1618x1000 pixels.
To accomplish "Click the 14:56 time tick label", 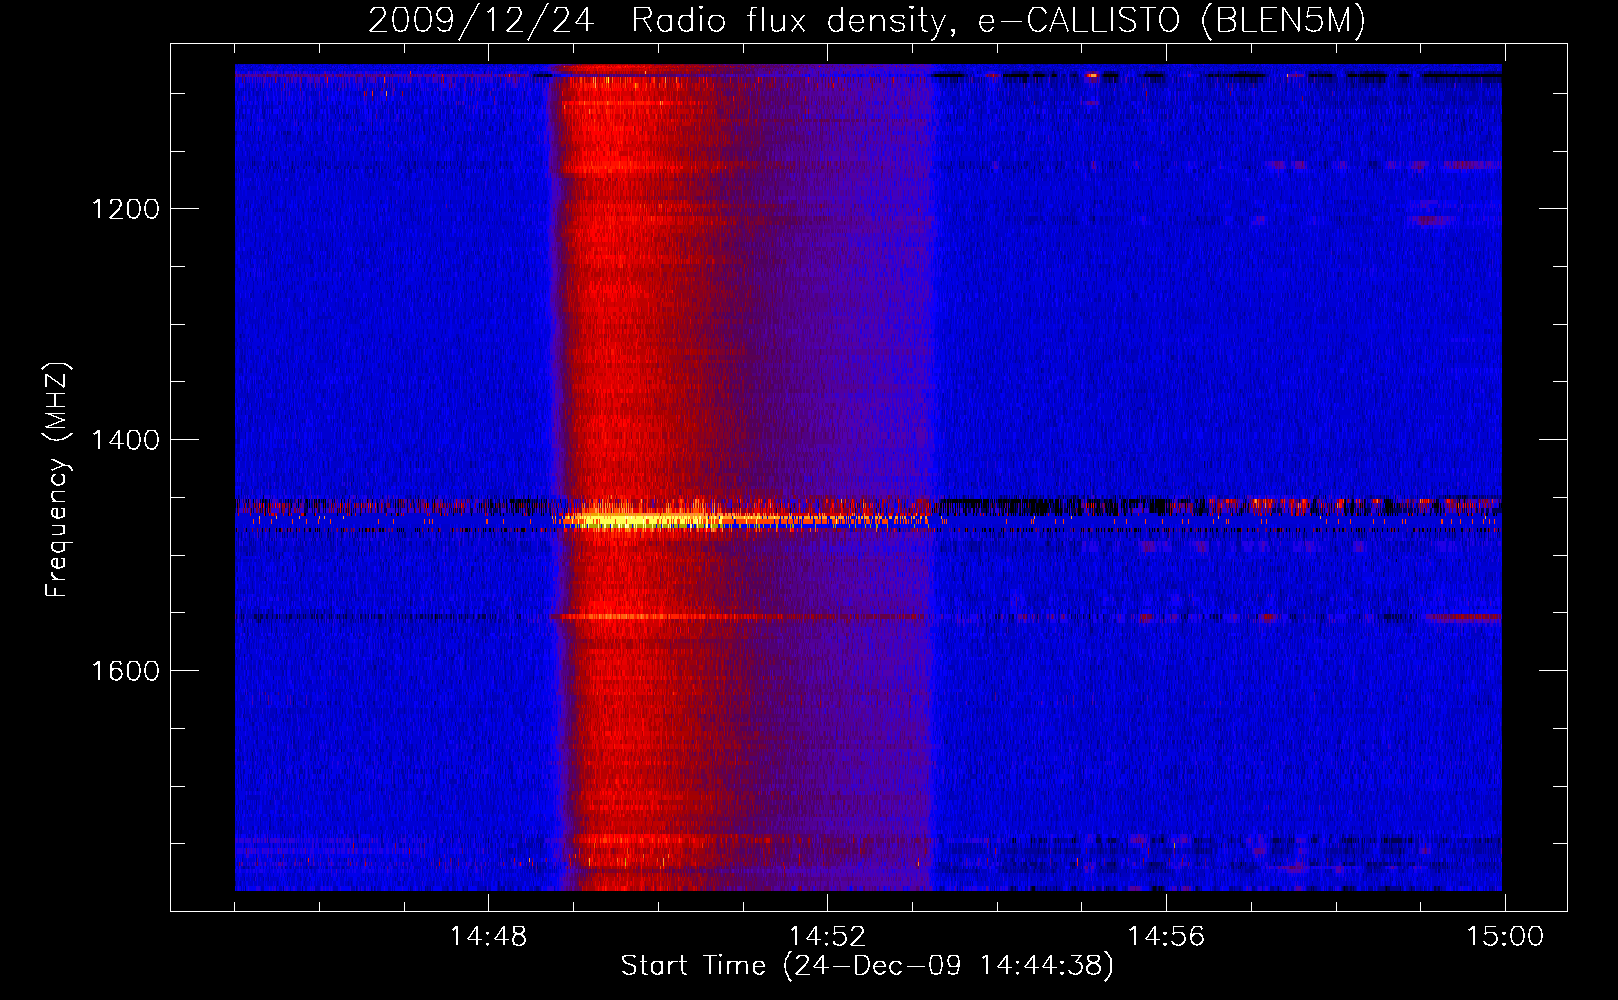I will 1166,937.
